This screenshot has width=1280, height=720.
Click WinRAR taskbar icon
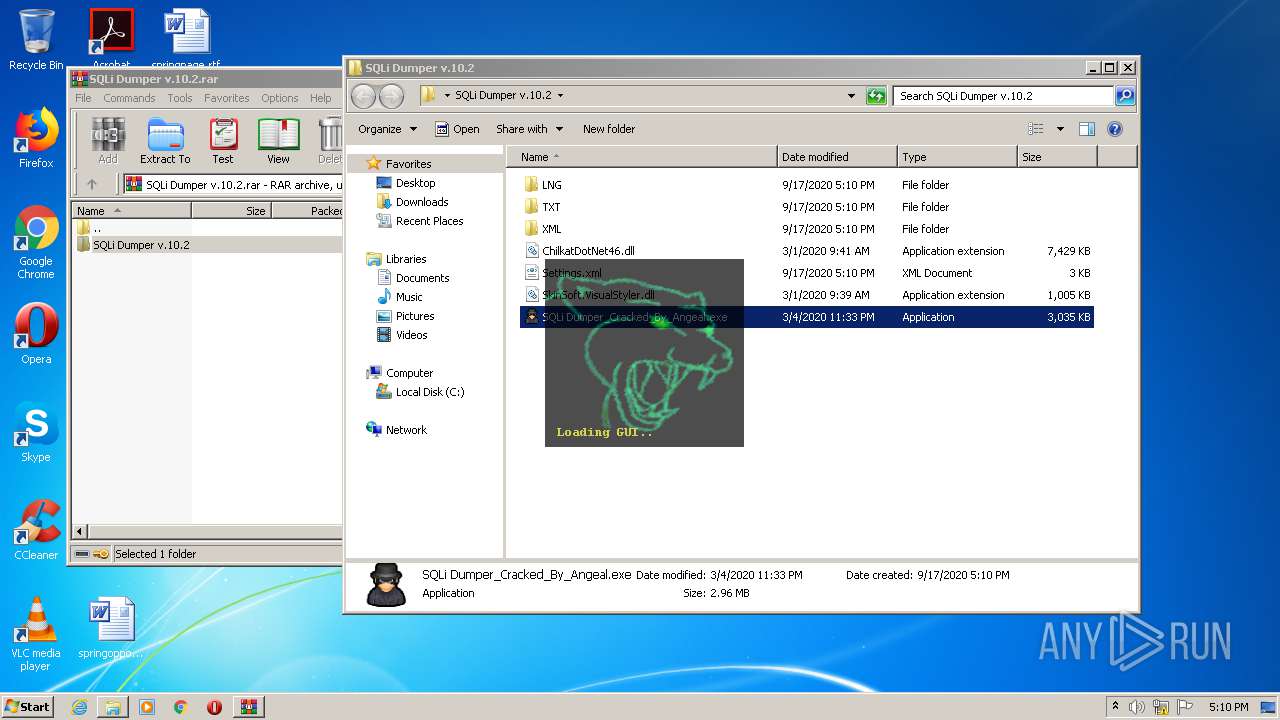[249, 707]
